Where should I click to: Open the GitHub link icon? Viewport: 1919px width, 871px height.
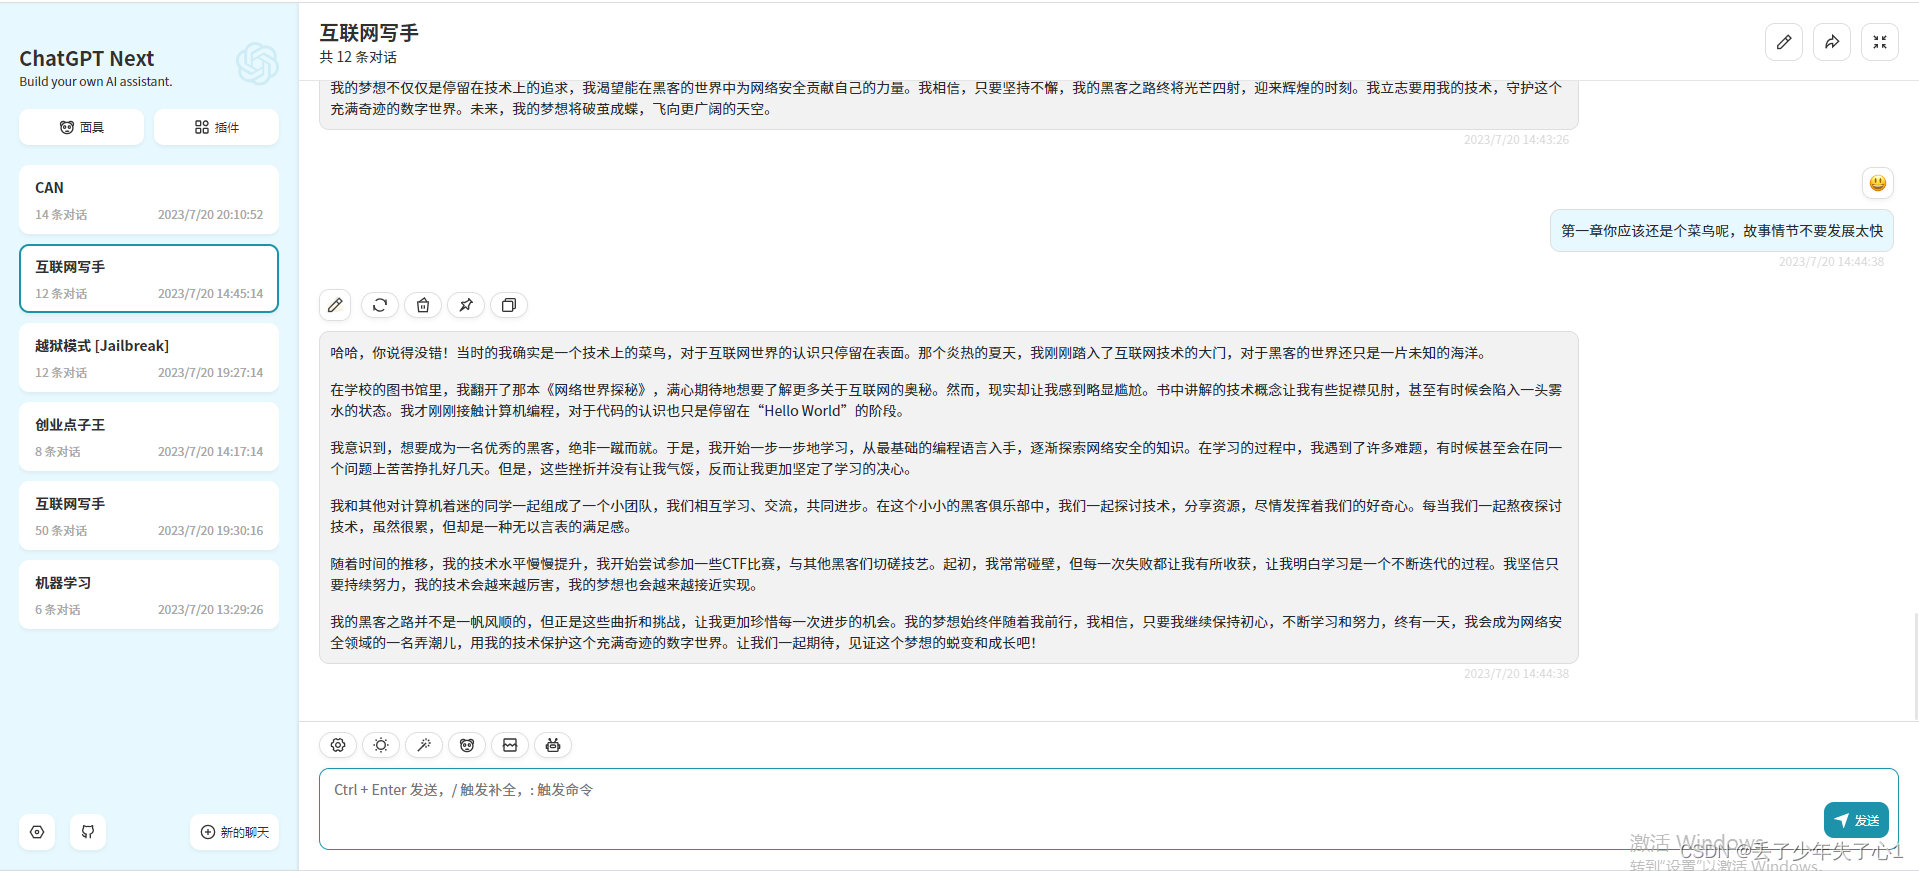click(x=88, y=832)
